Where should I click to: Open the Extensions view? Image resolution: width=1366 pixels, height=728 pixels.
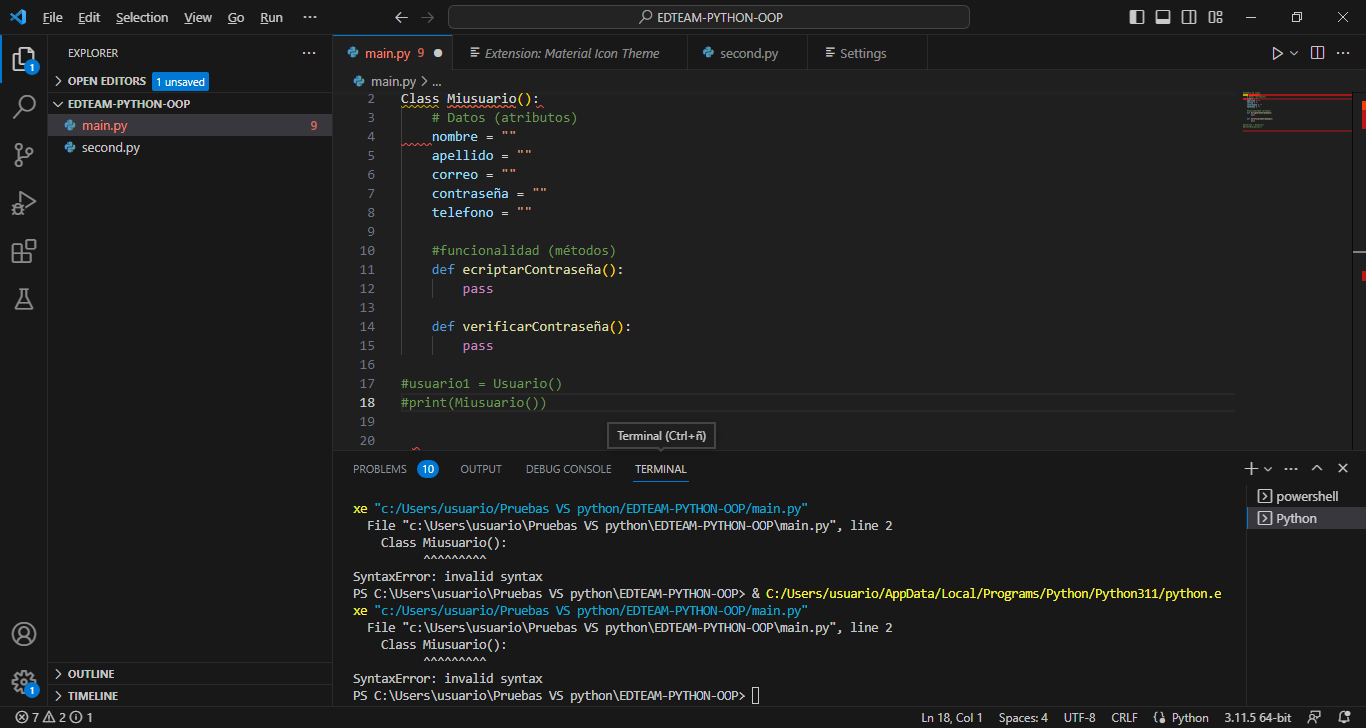point(24,251)
